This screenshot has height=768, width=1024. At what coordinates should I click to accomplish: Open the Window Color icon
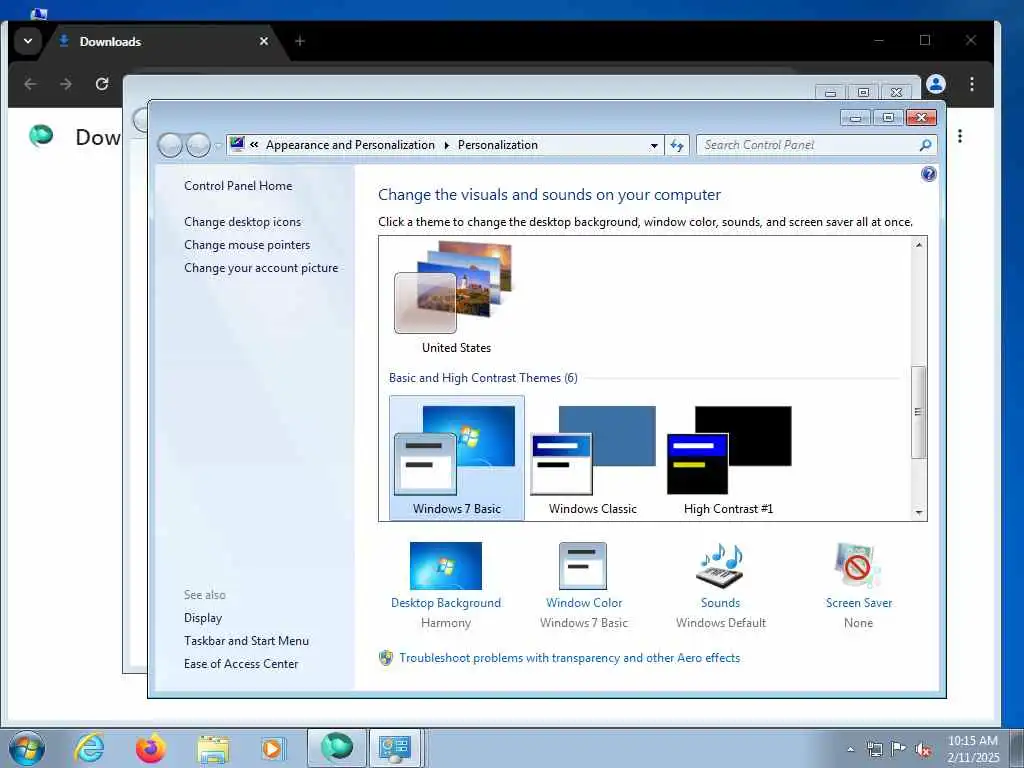pyautogui.click(x=583, y=566)
